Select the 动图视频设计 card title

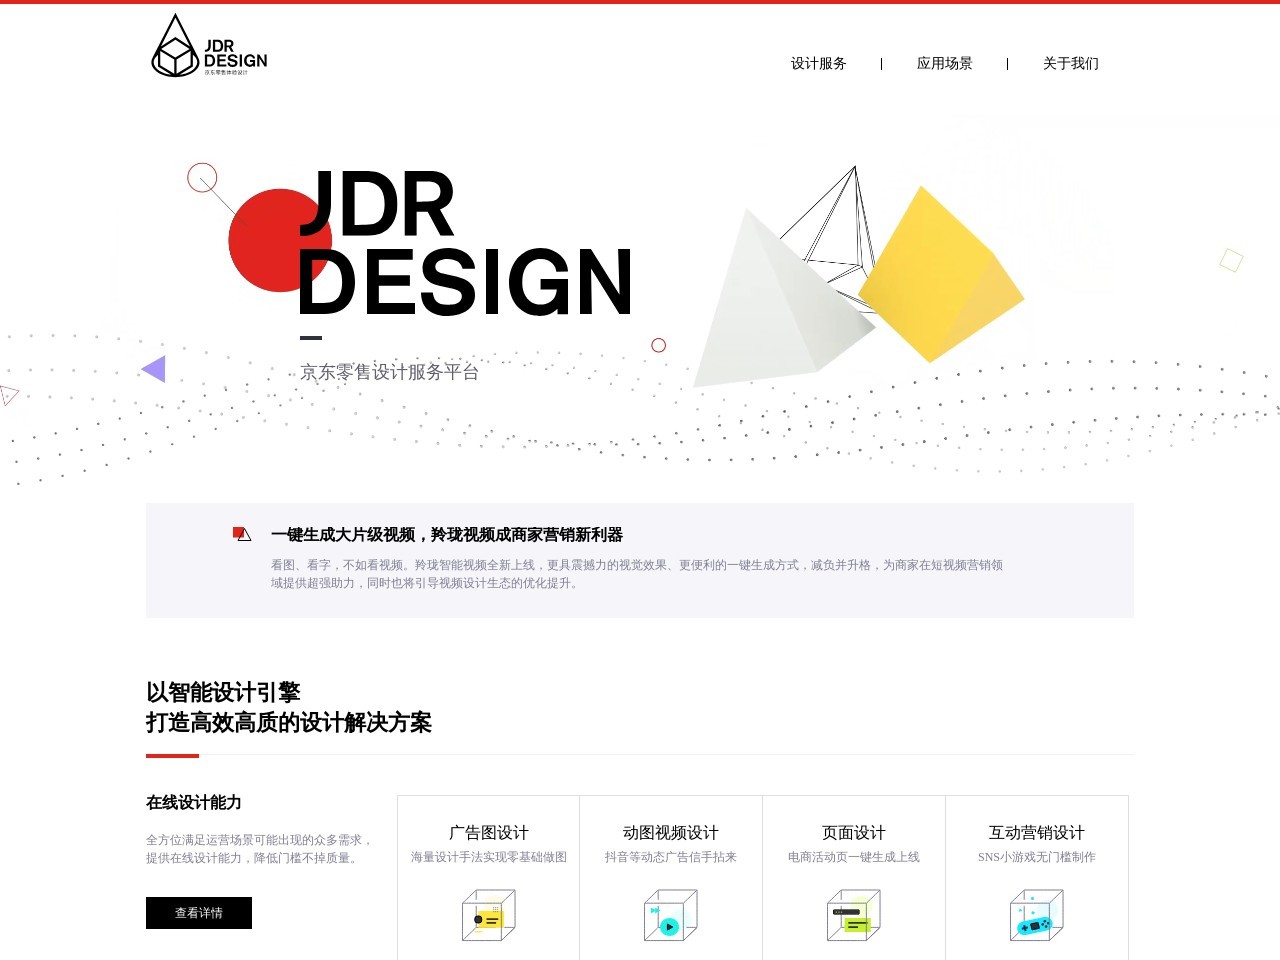671,832
